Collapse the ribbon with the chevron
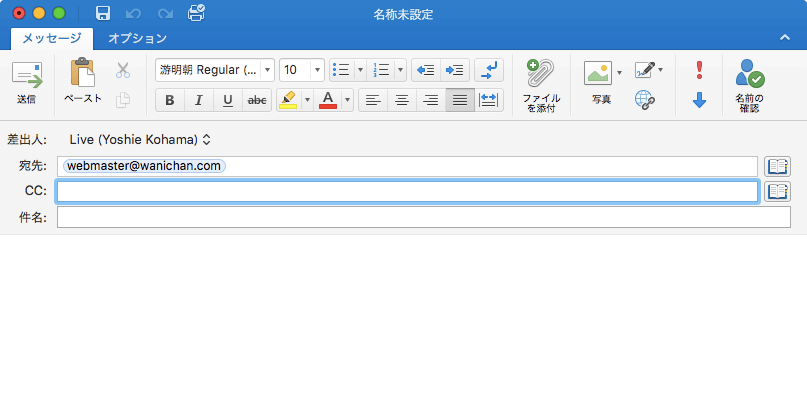807x400 pixels. [x=784, y=37]
